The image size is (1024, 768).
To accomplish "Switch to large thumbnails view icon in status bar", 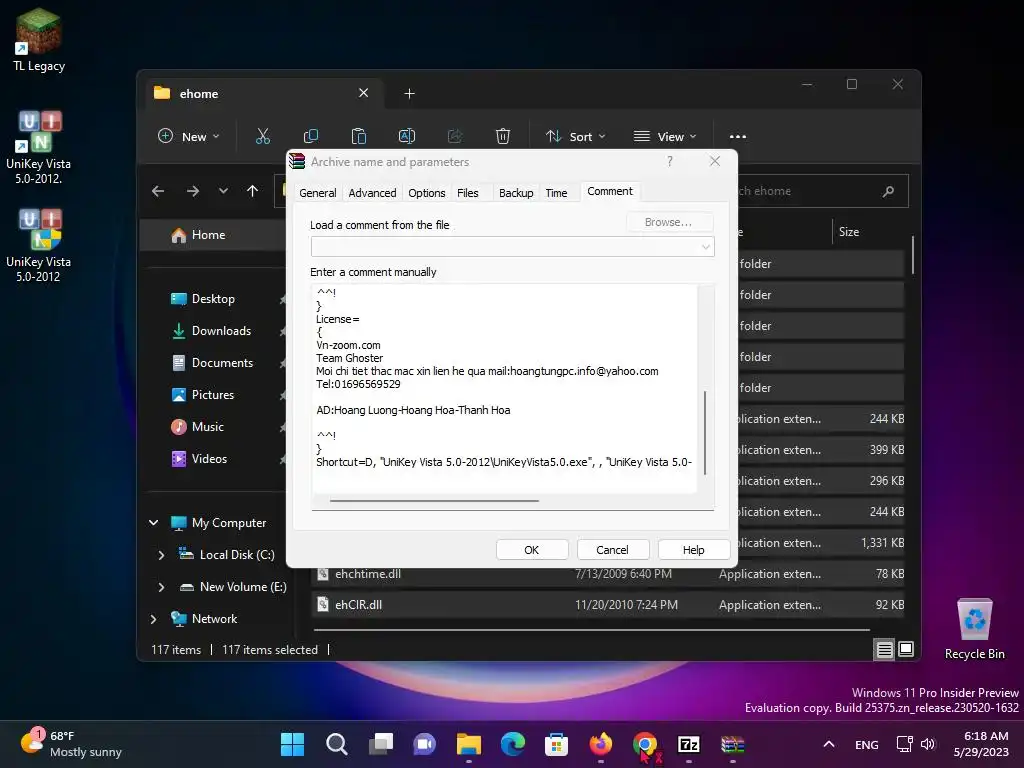I will coord(906,649).
